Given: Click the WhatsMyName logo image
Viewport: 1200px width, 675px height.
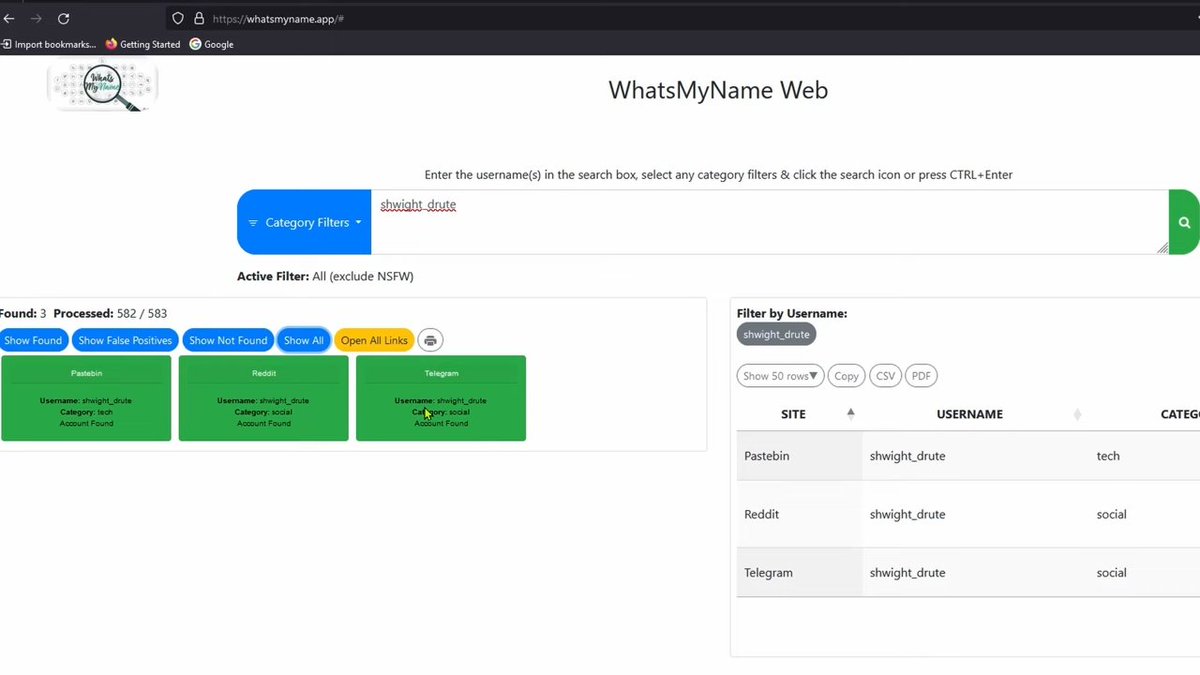Looking at the screenshot, I should [x=102, y=85].
